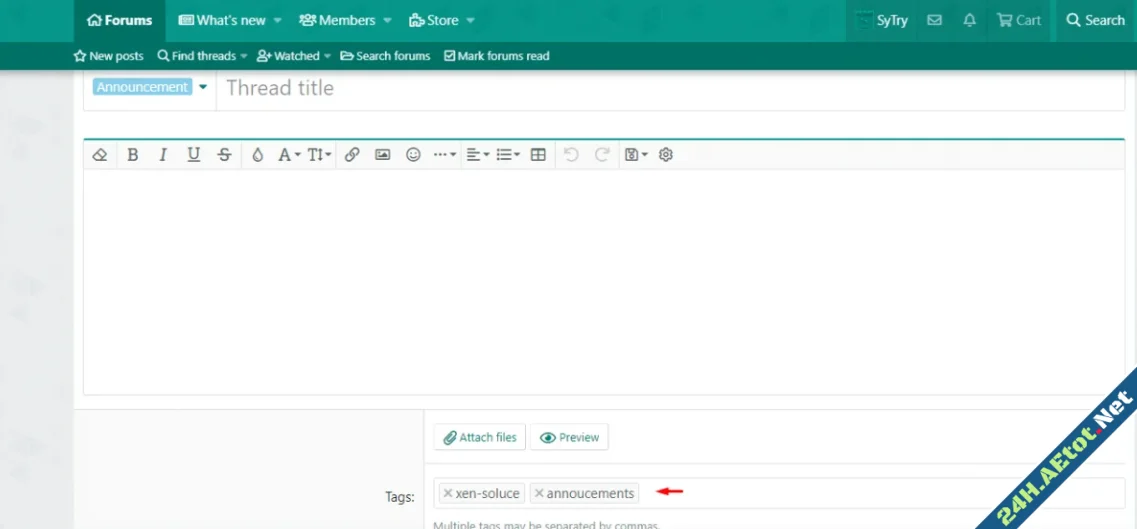The width and height of the screenshot is (1137, 529).
Task: Toggle underline formatting
Action: click(x=194, y=155)
